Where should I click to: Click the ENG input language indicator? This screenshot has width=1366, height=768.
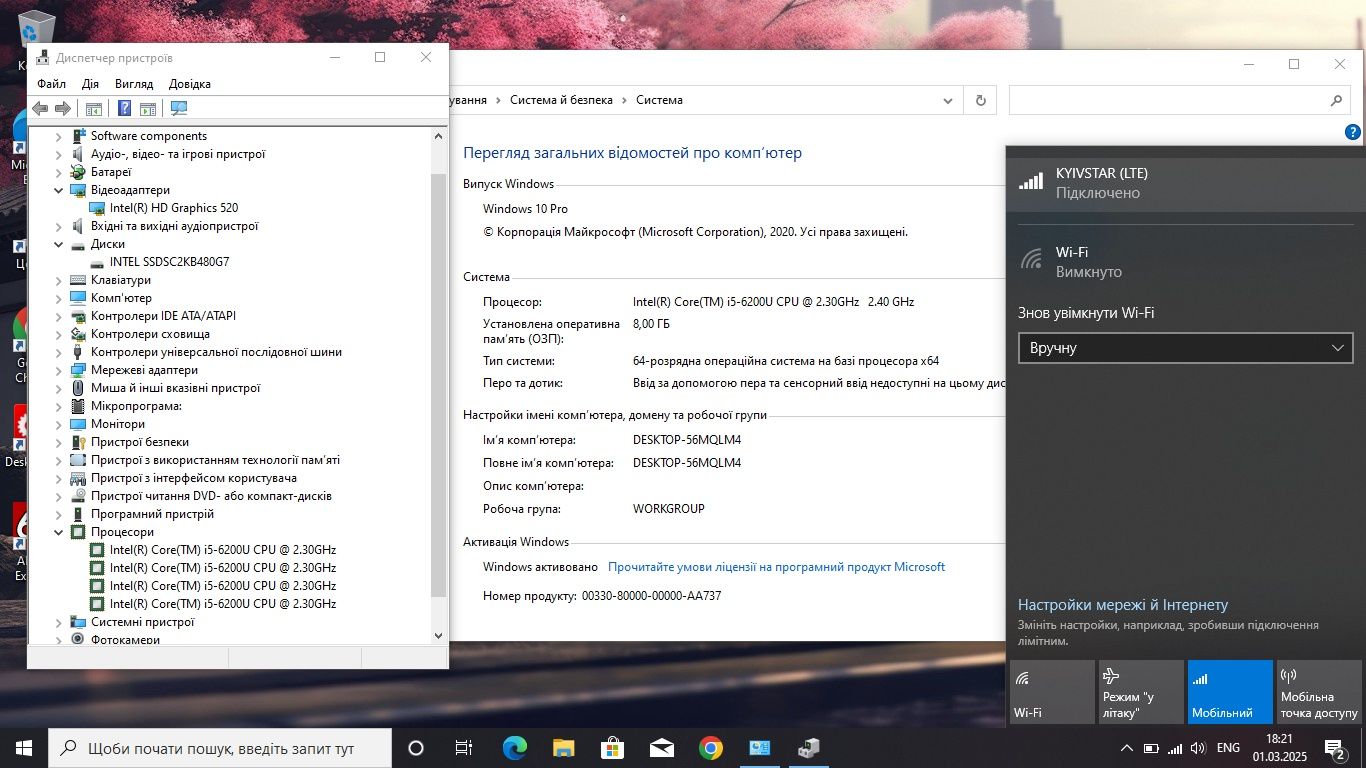(x=1228, y=748)
